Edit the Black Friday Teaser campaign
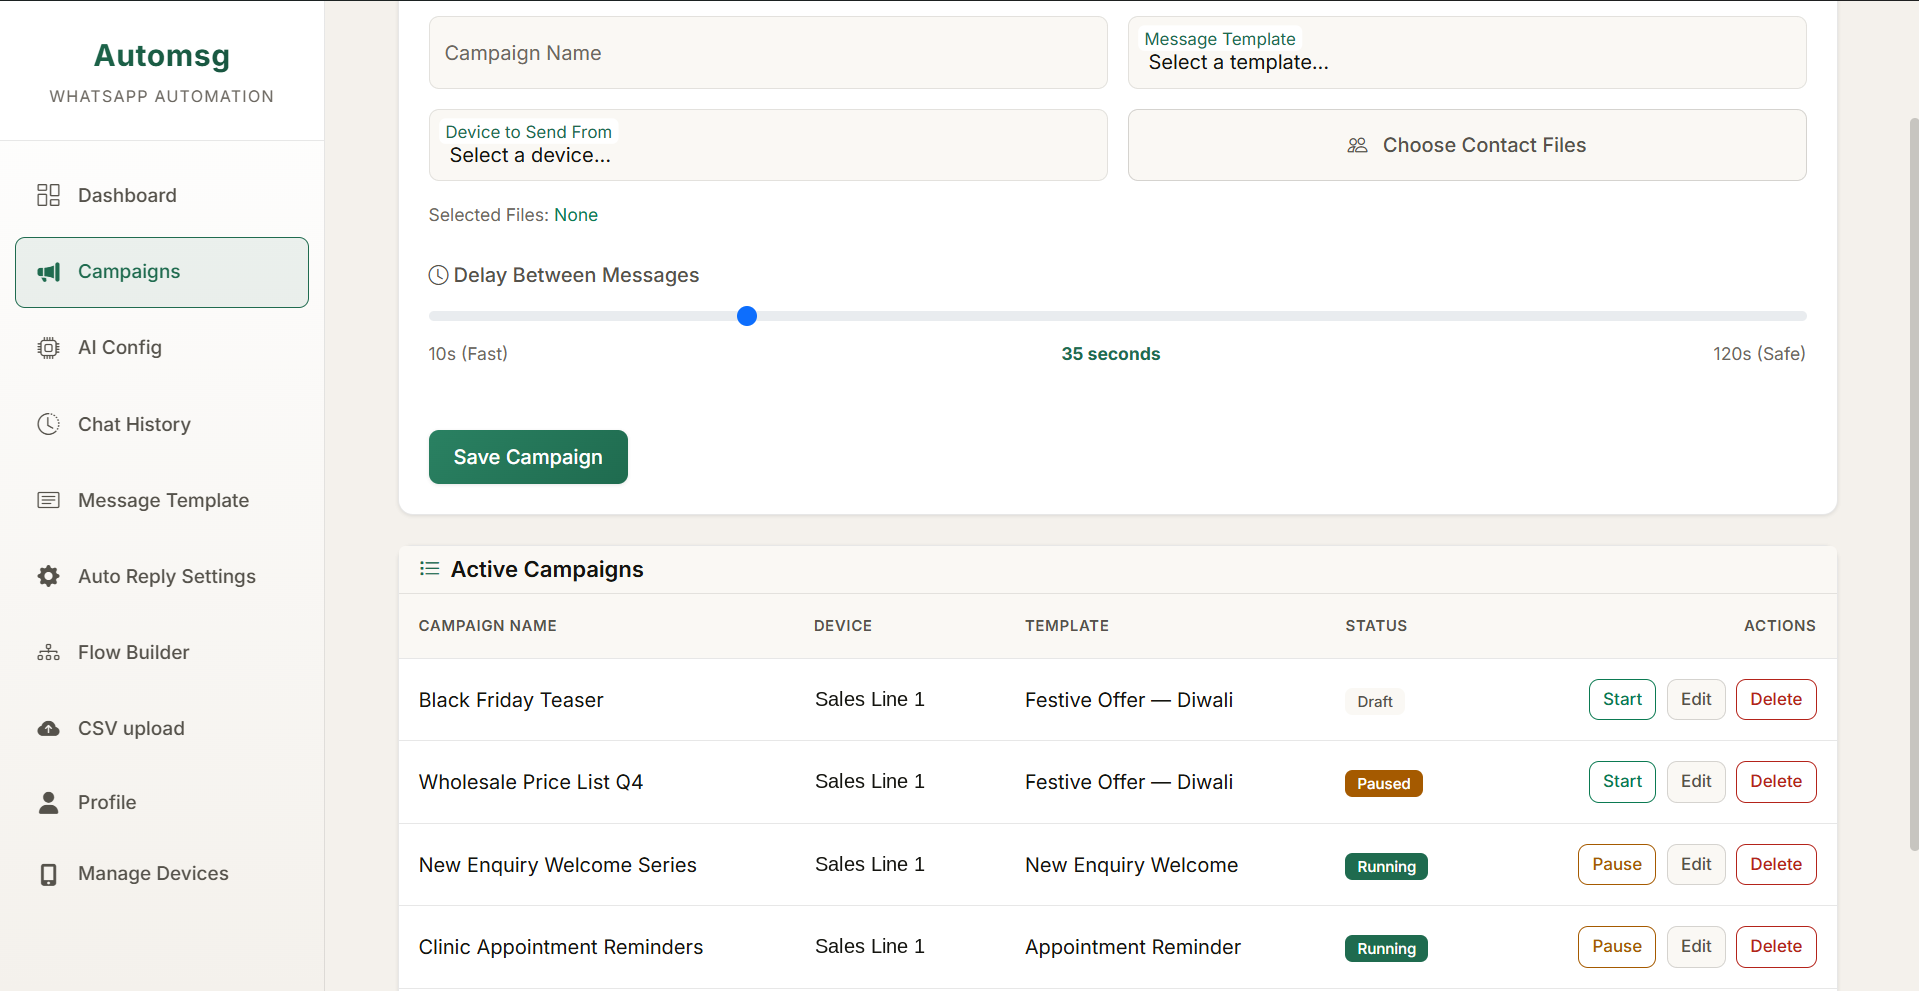 point(1696,700)
